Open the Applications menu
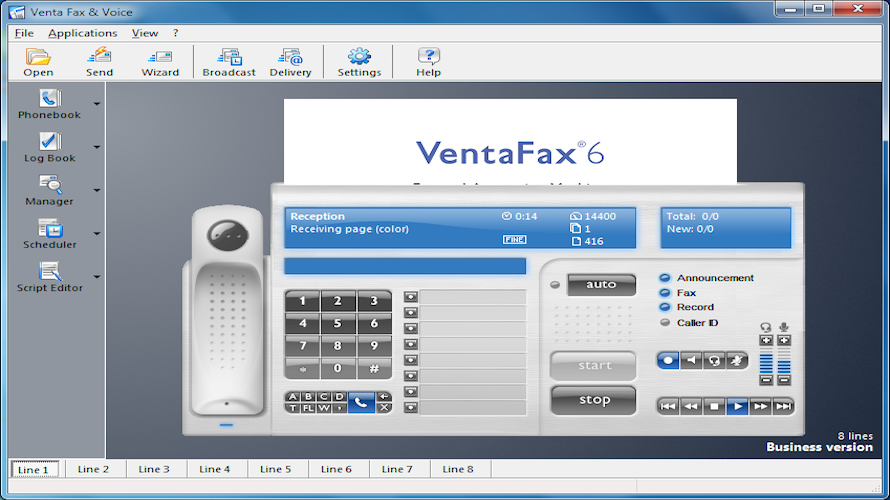This screenshot has height=500, width=890. coord(82,33)
